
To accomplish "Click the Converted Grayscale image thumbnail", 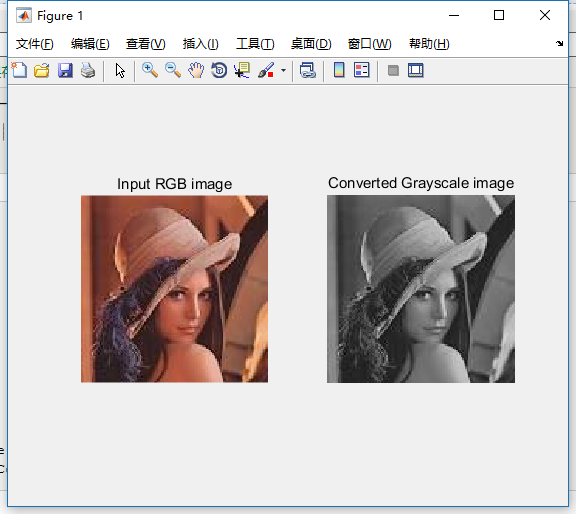I will pos(421,289).
